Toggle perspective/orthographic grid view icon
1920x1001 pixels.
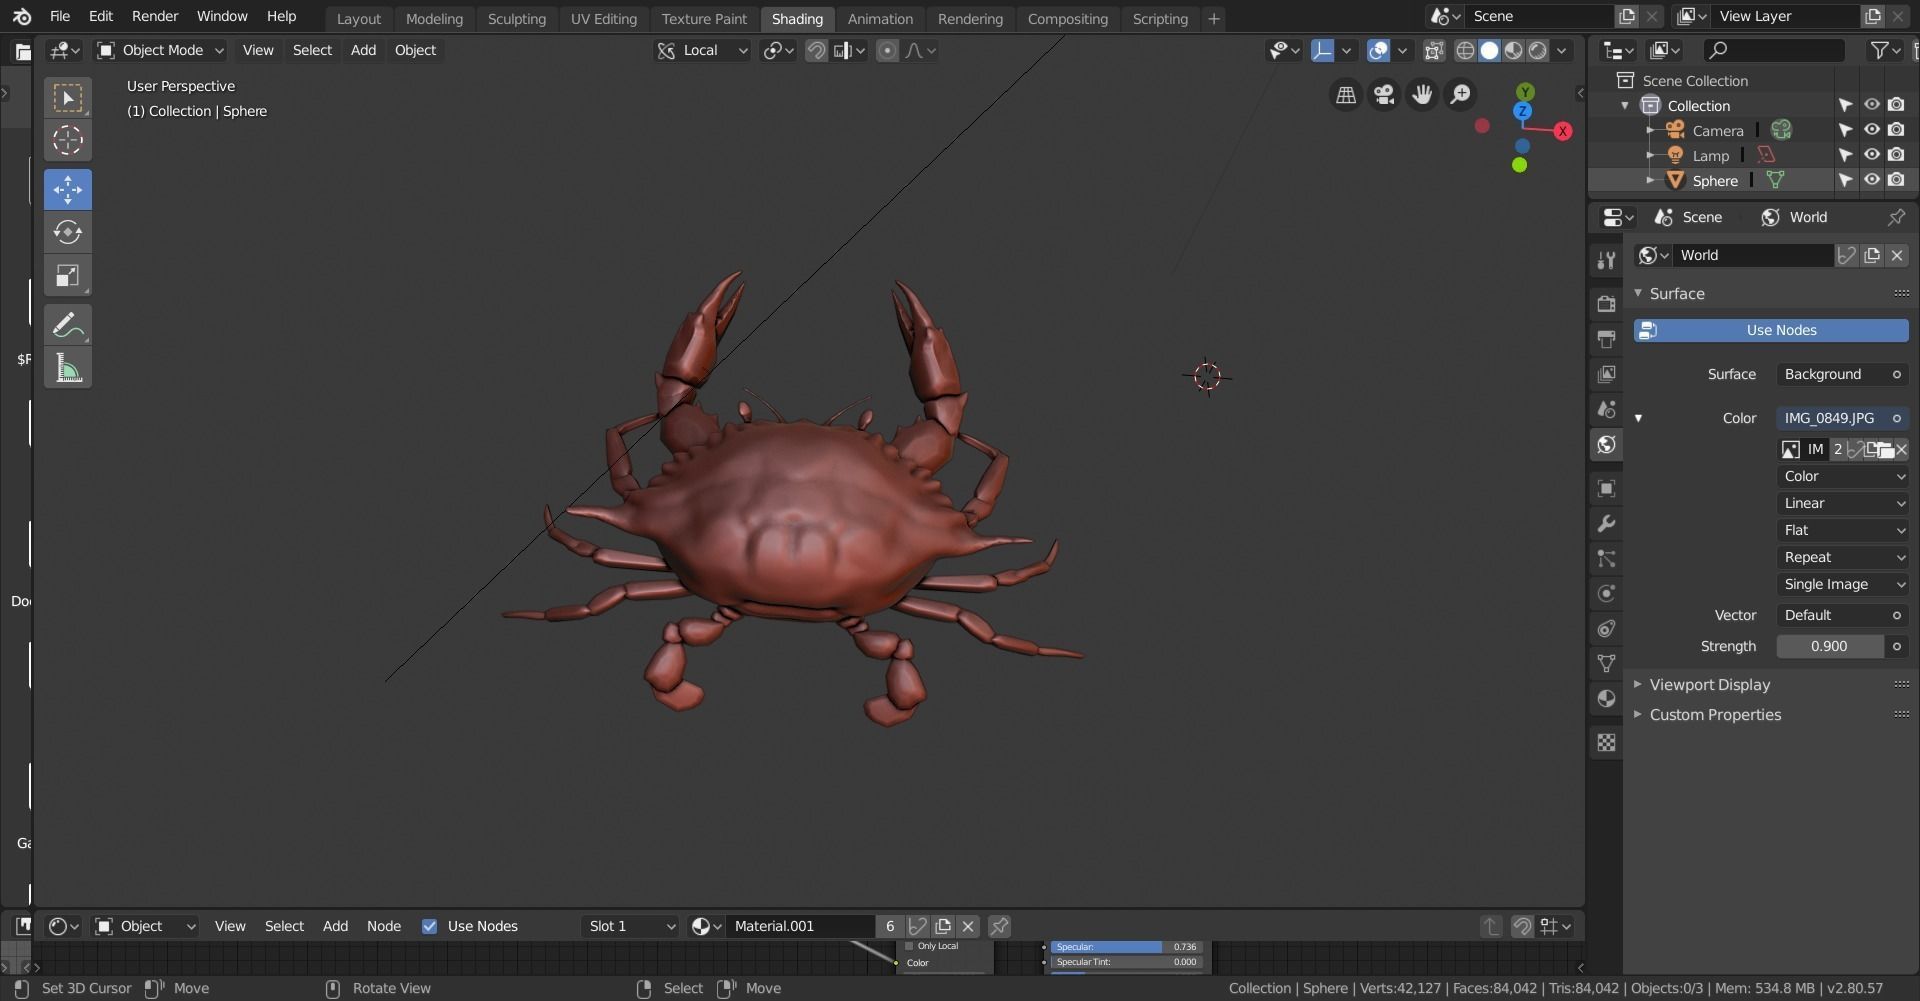tap(1346, 95)
